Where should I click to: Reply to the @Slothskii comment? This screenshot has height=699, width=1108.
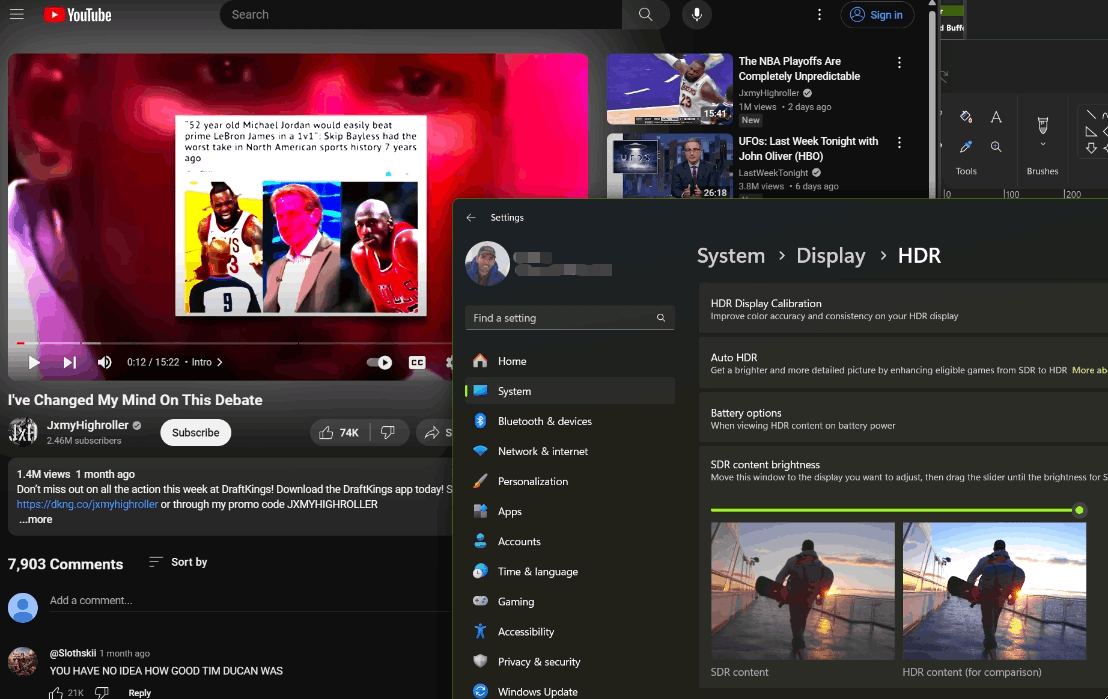pos(139,693)
